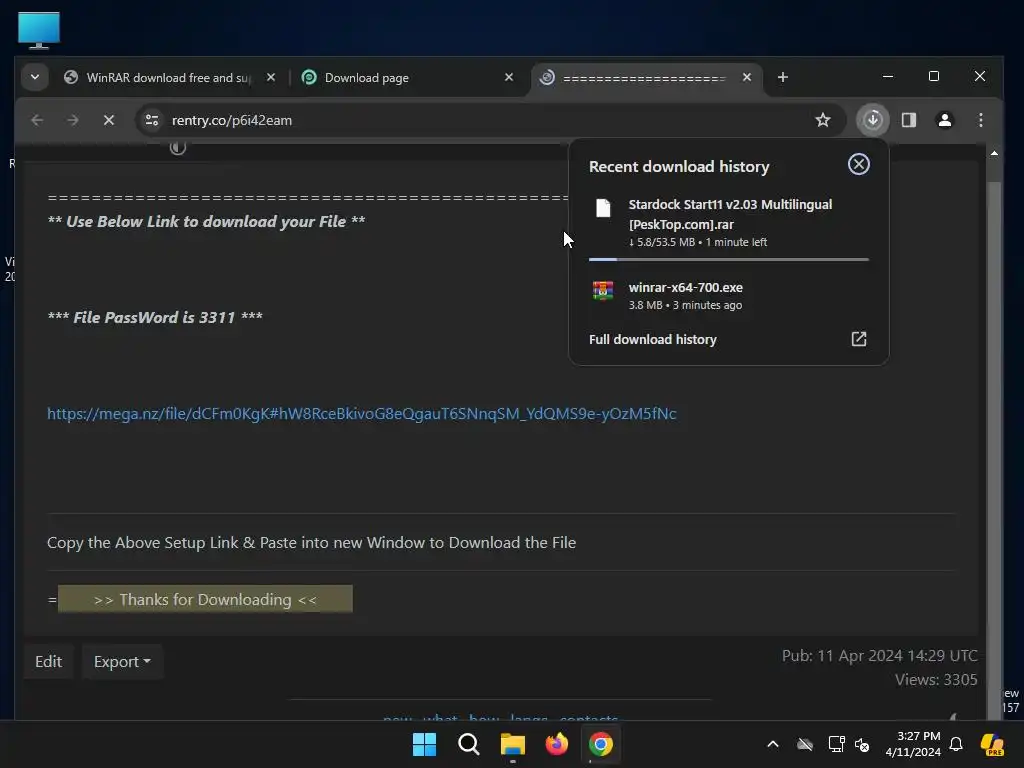Screen dimensions: 1024x768
Task: Open the tab search chevron dropdown
Action: point(35,77)
